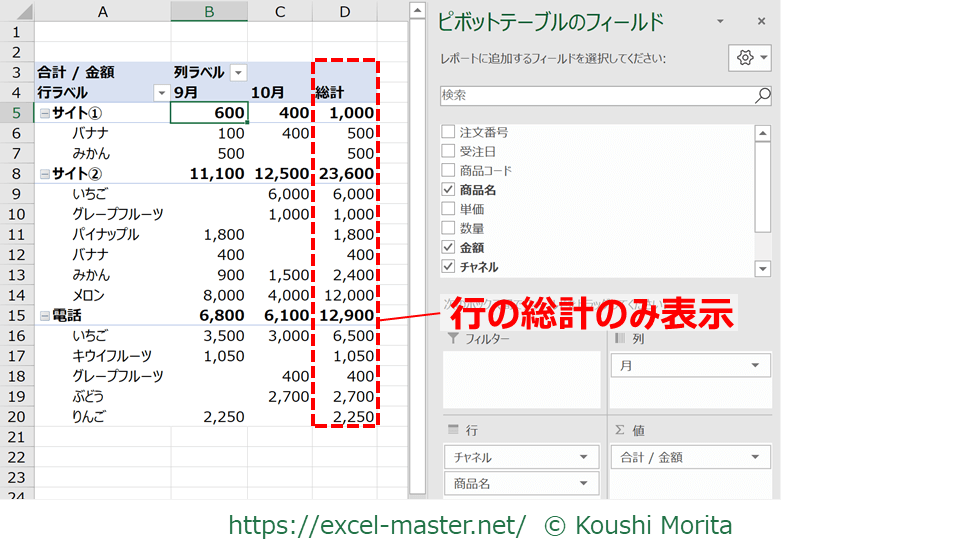
Task: Click the search magnifier icon in field list
Action: click(x=762, y=96)
